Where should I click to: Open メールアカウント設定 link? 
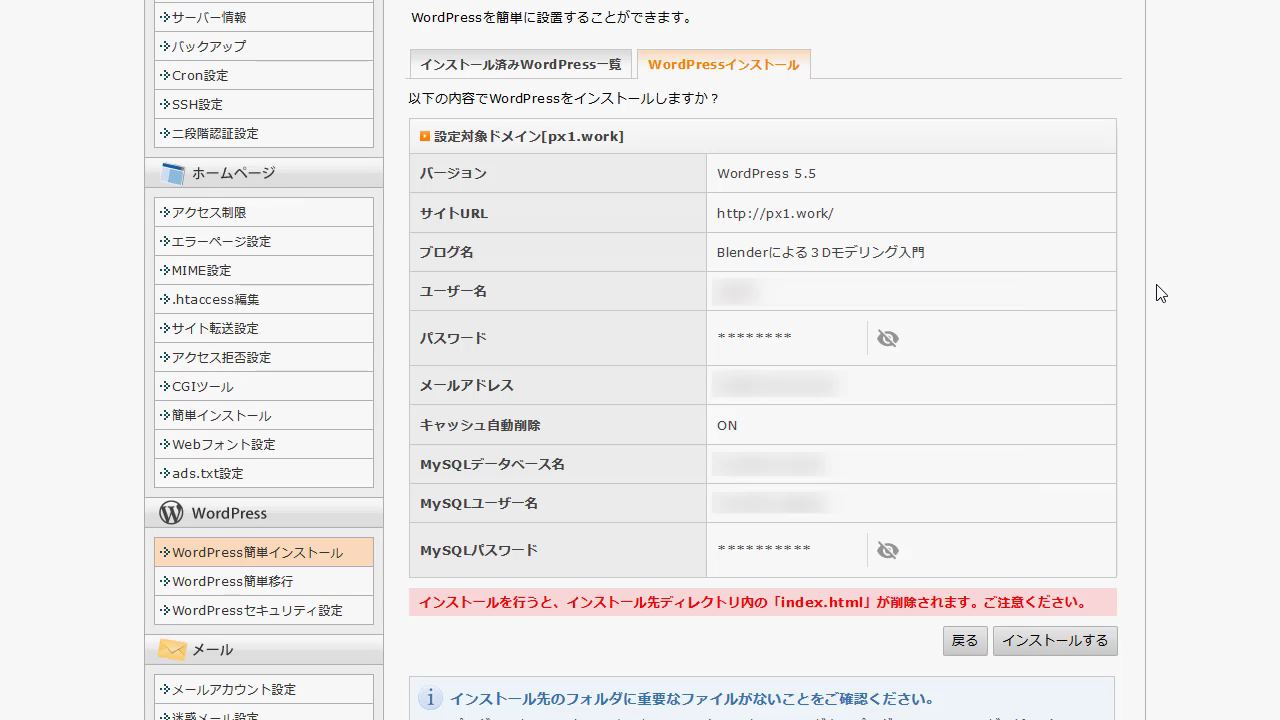pyautogui.click(x=233, y=690)
